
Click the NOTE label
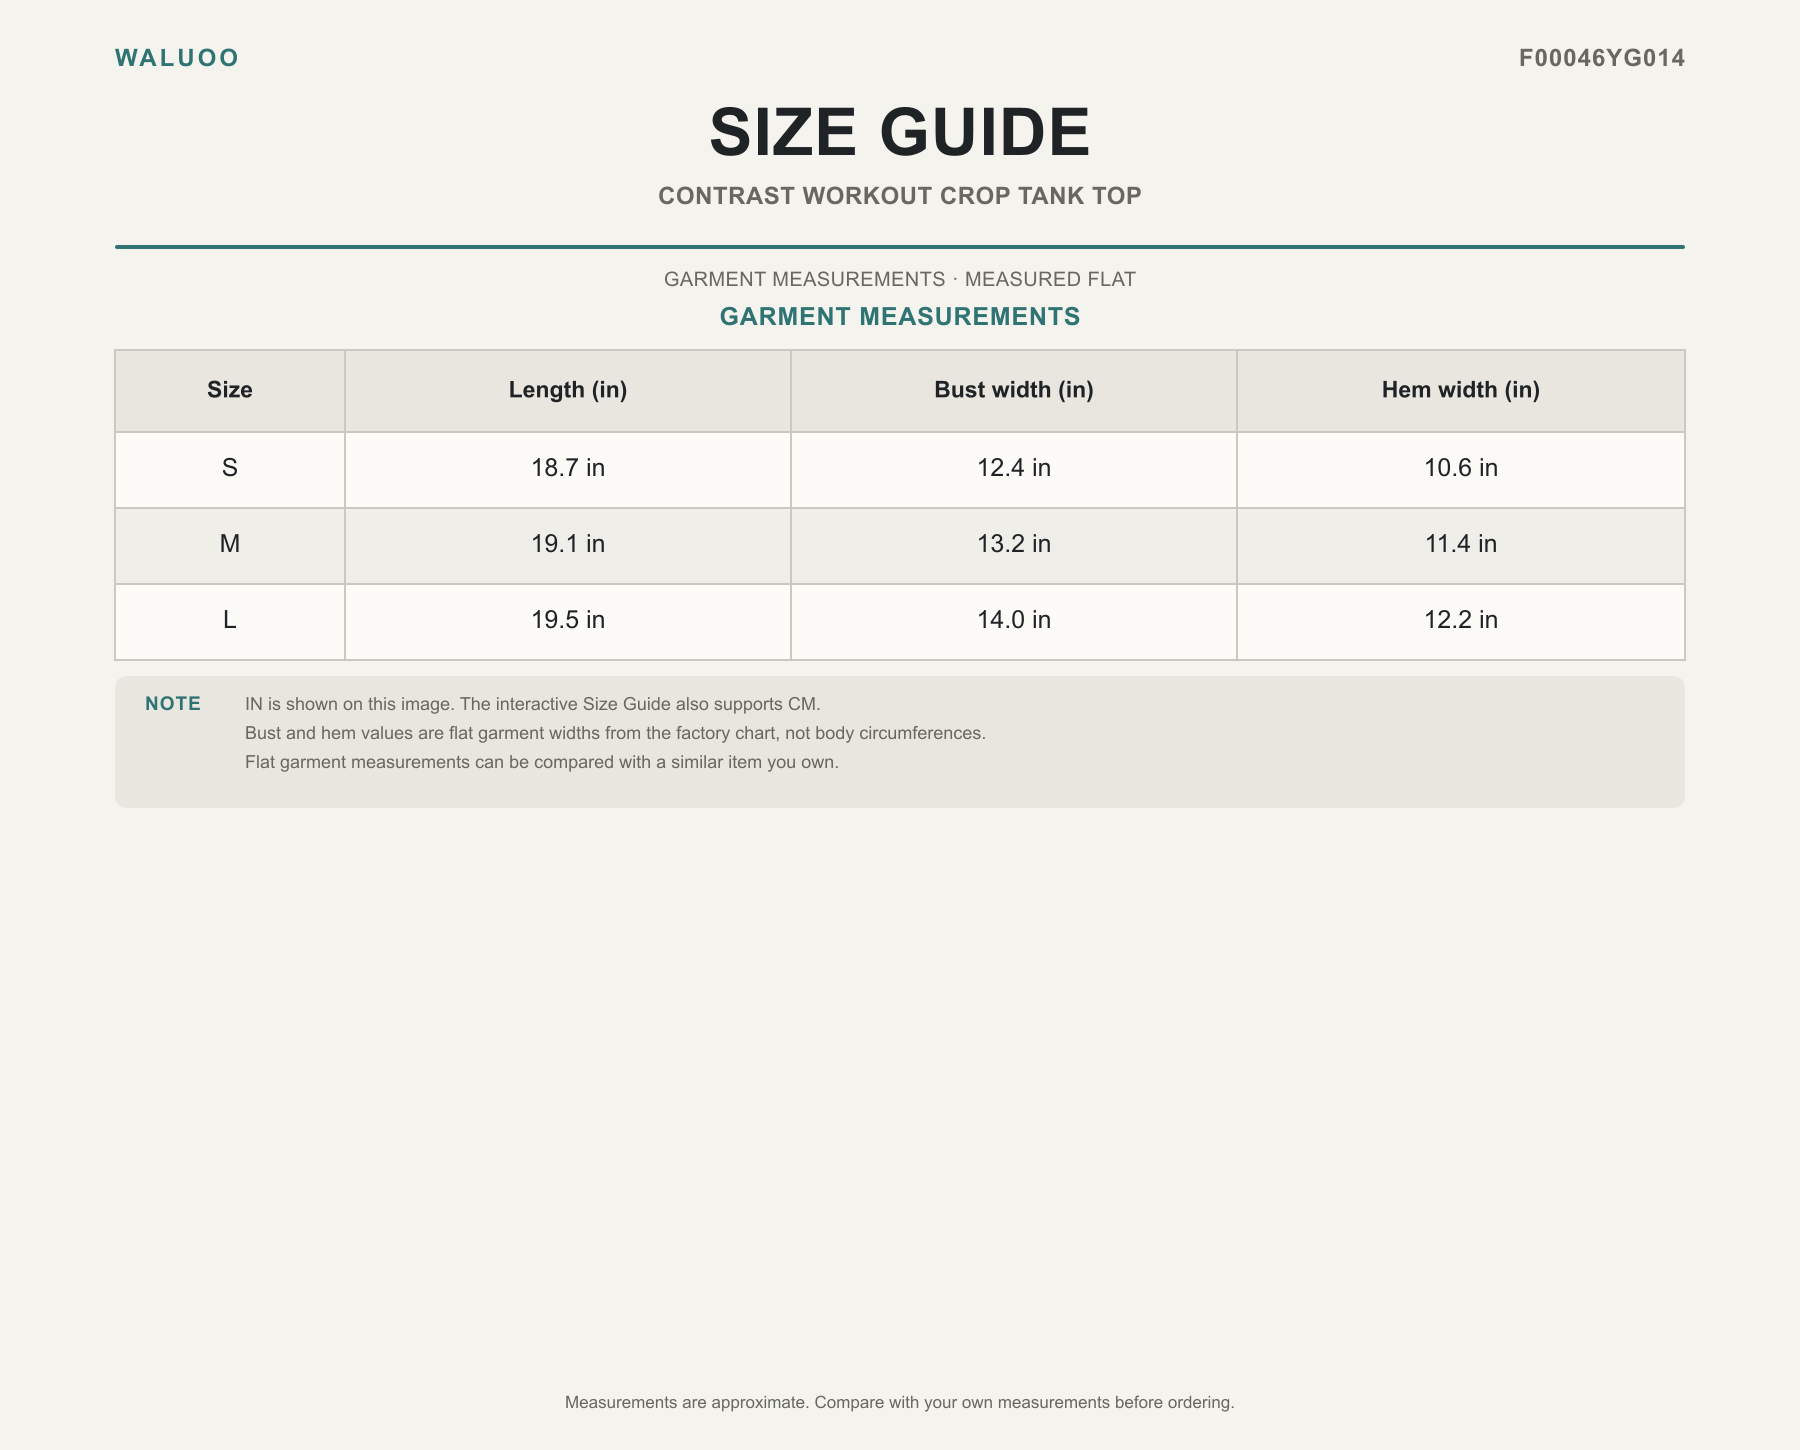point(173,704)
